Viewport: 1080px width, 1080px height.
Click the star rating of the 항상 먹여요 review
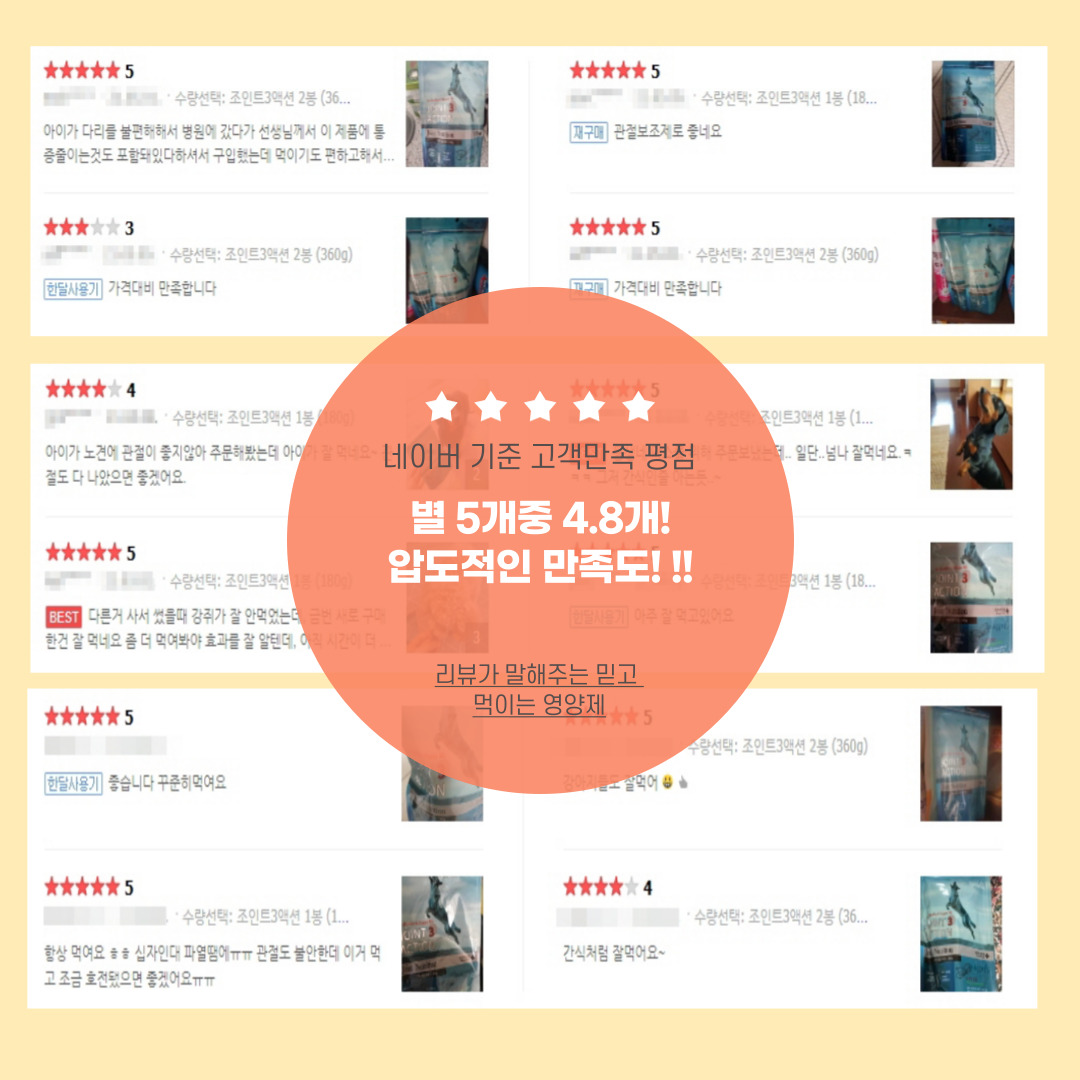(89, 887)
